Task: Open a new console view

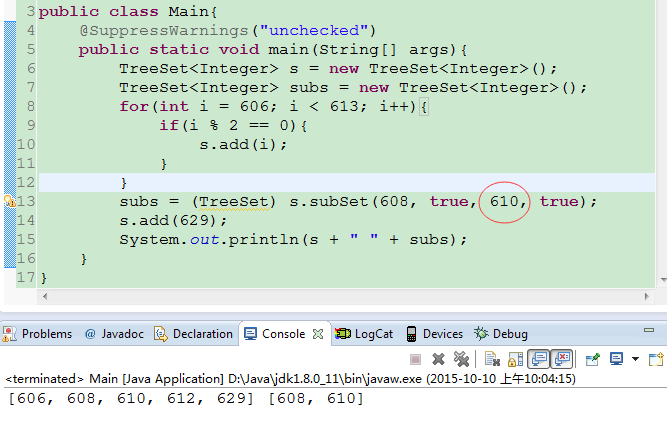Action: [656, 359]
